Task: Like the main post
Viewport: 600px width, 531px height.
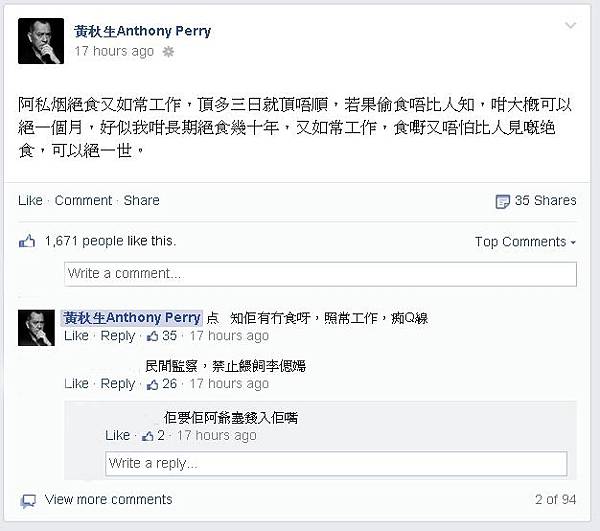Action: (x=30, y=200)
